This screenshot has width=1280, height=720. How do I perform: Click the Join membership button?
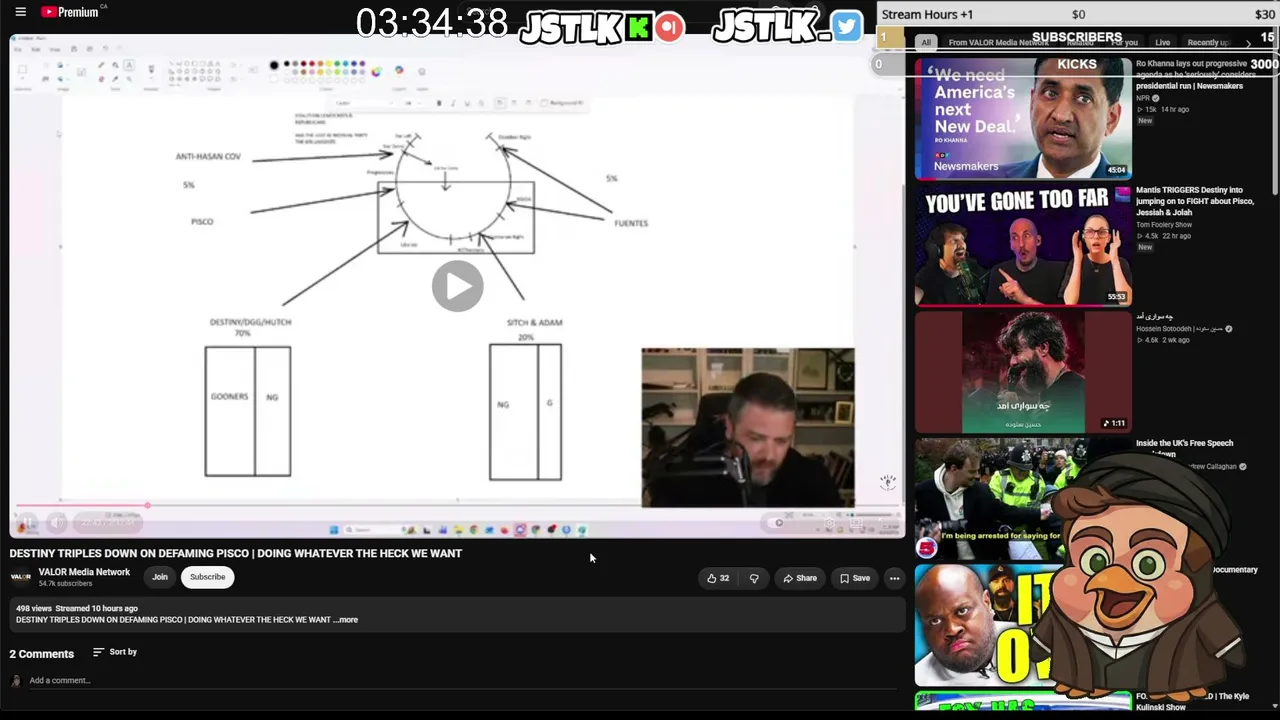click(x=160, y=577)
